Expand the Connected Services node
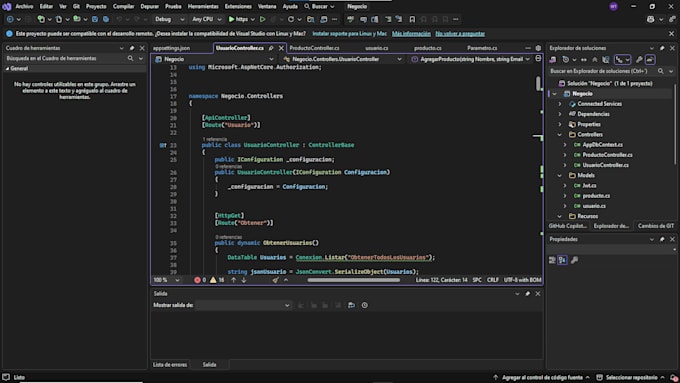680x383 pixels. 560,104
